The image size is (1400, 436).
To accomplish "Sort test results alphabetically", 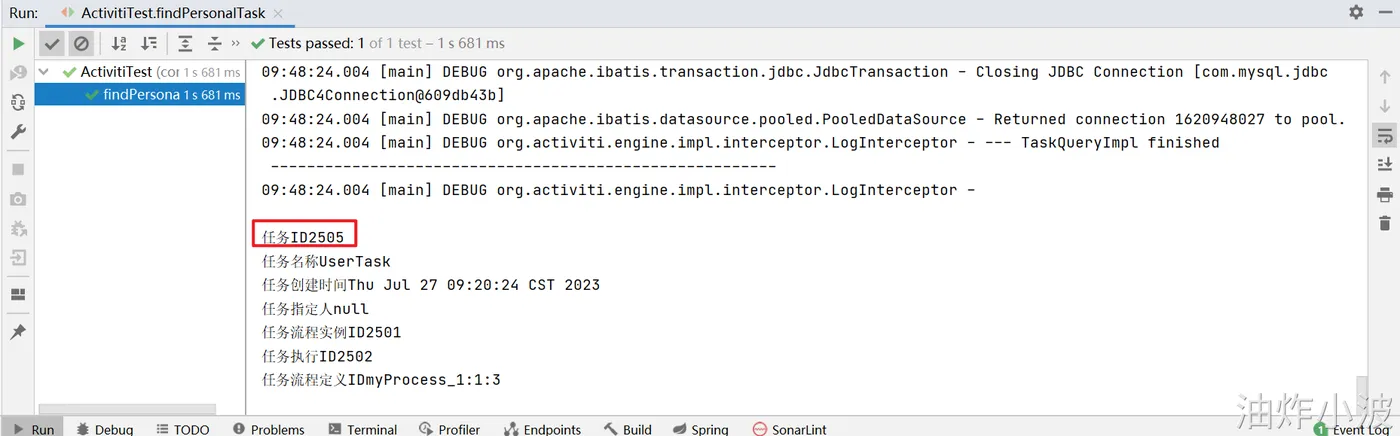I will (119, 44).
